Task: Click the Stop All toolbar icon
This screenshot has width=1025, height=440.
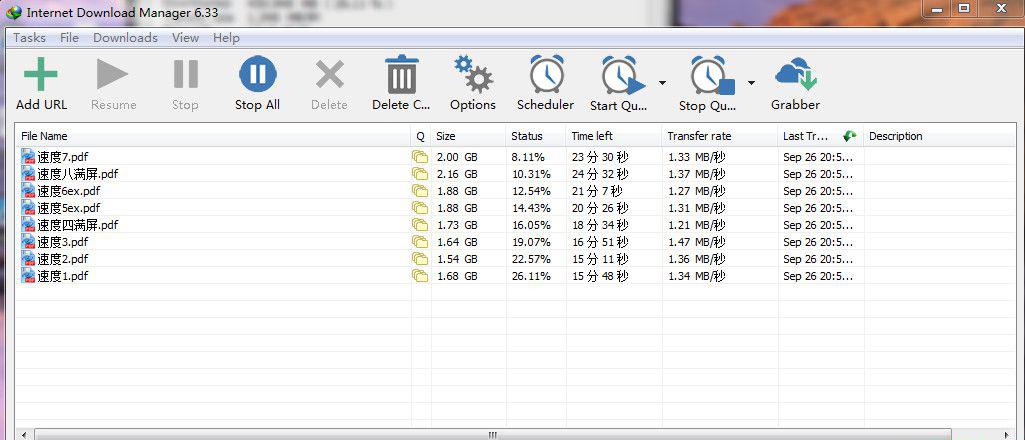Action: click(258, 74)
